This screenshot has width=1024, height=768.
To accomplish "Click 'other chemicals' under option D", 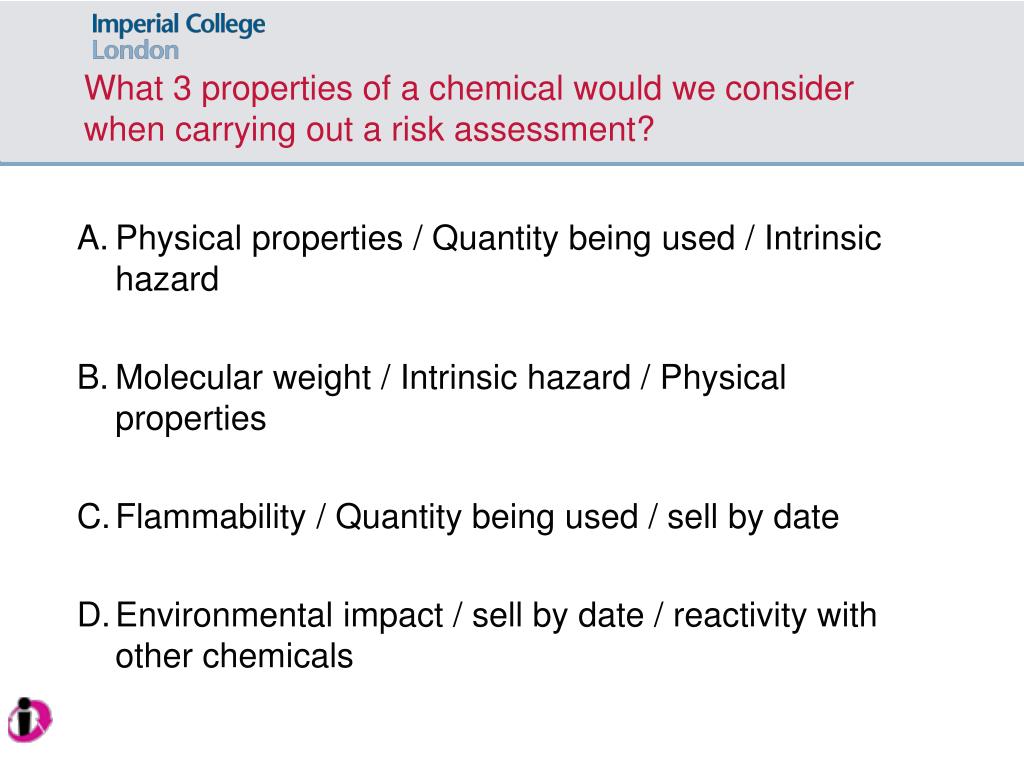I will pyautogui.click(x=234, y=656).
